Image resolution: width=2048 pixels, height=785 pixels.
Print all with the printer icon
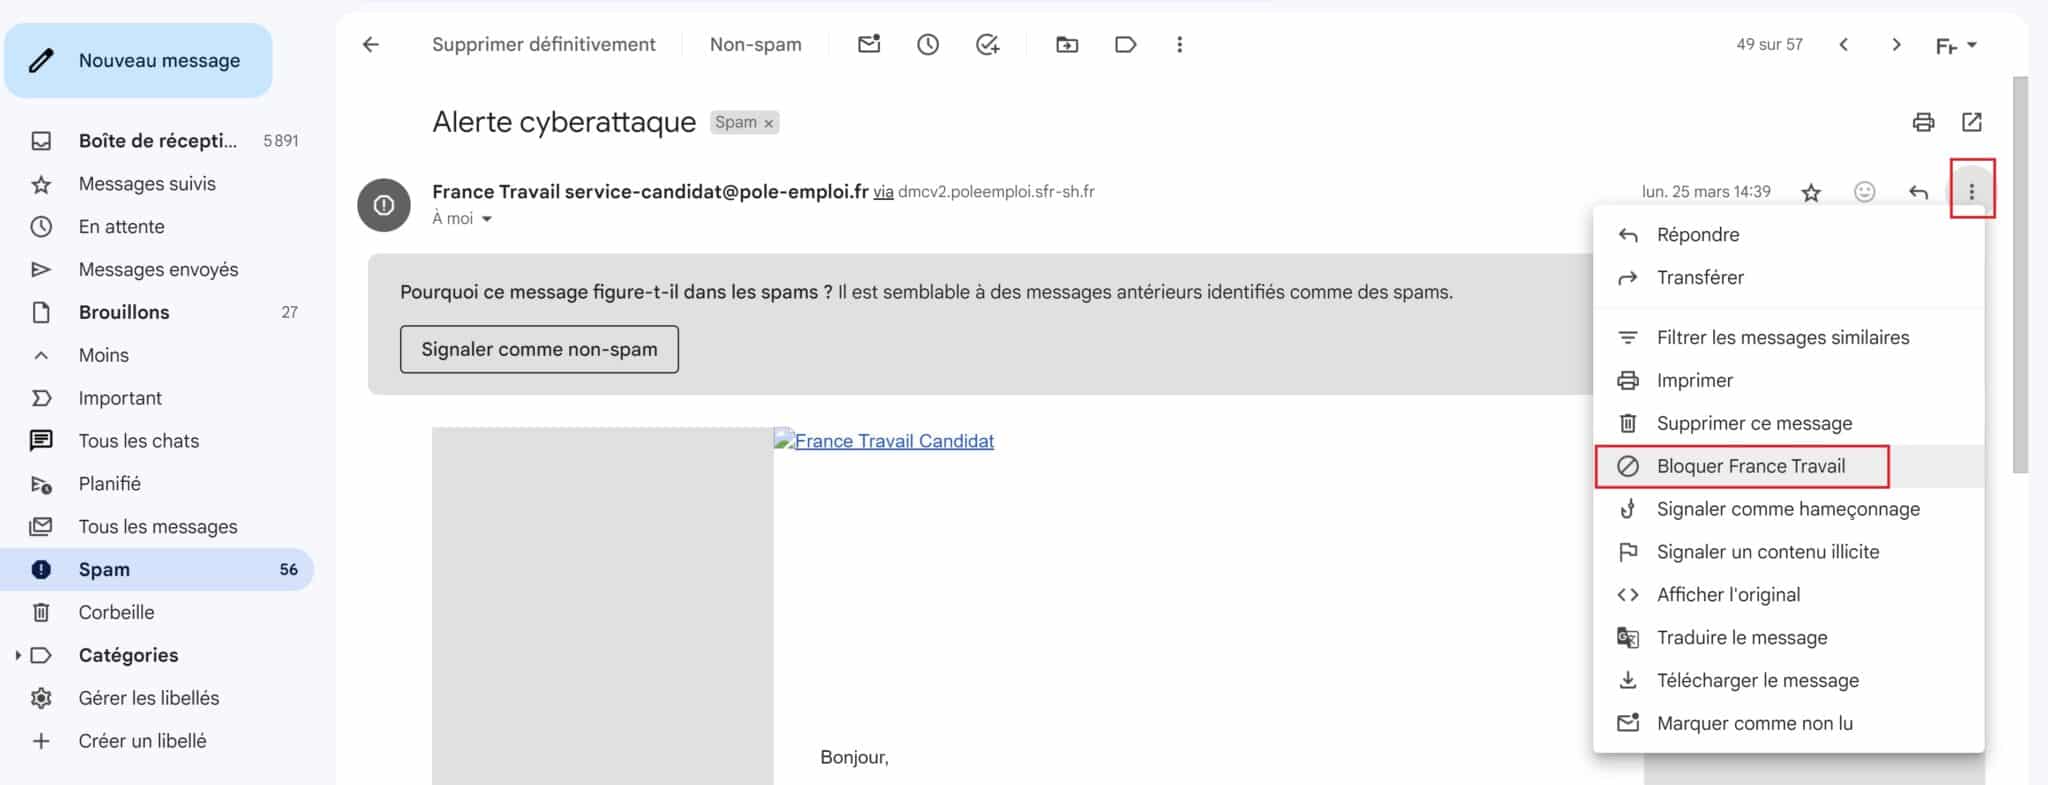pyautogui.click(x=1923, y=122)
